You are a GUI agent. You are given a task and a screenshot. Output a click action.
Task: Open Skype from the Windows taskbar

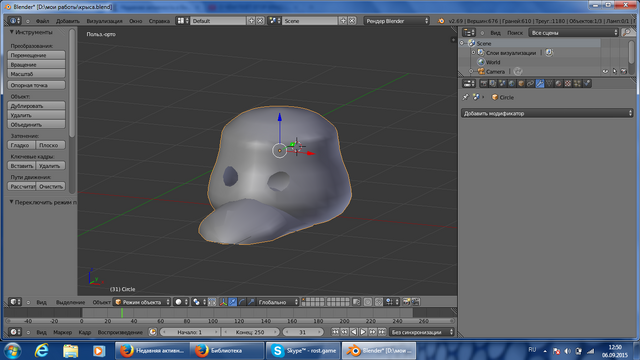(303, 351)
